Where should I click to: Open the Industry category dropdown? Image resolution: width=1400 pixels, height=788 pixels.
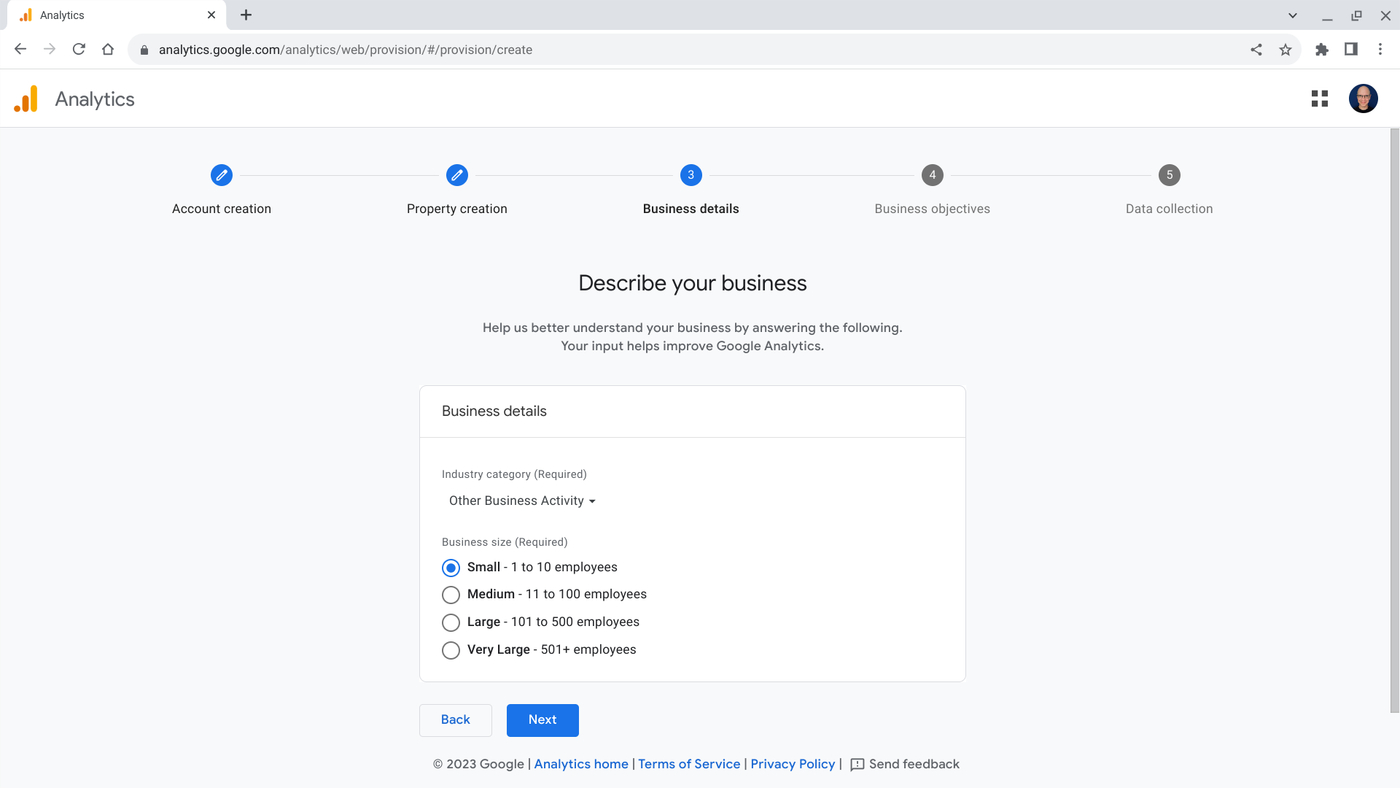tap(521, 500)
